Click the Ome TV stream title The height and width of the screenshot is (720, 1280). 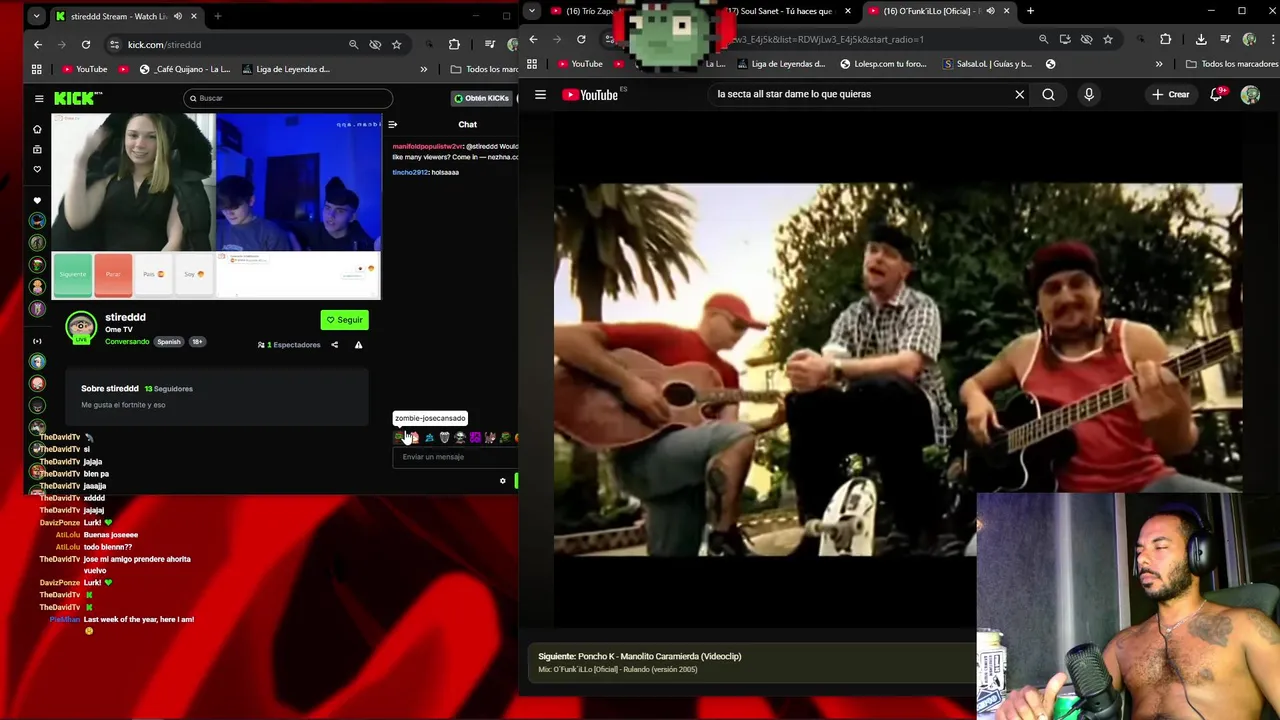coord(119,330)
